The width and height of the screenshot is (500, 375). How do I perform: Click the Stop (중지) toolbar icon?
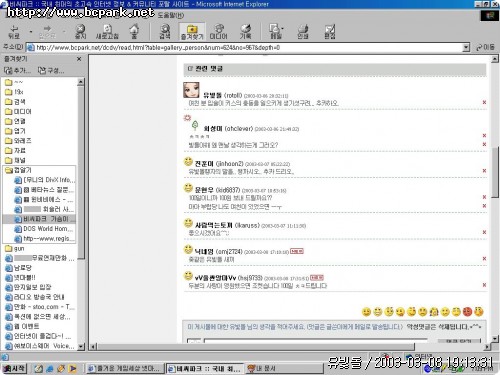tap(80, 32)
